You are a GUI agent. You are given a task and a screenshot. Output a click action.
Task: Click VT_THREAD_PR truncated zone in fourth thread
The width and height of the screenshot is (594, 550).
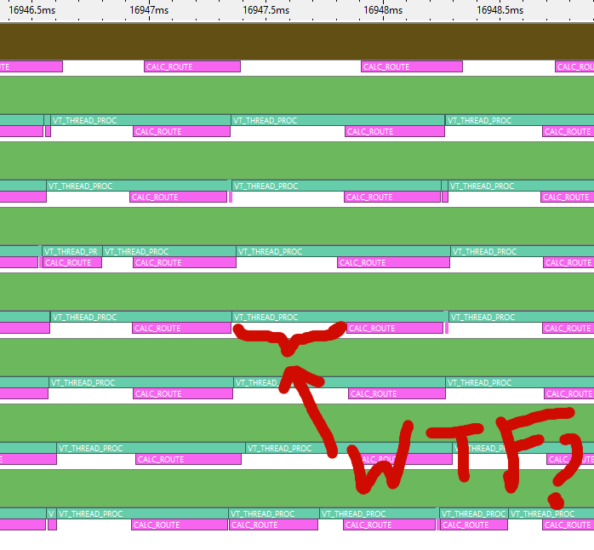[x=72, y=252]
